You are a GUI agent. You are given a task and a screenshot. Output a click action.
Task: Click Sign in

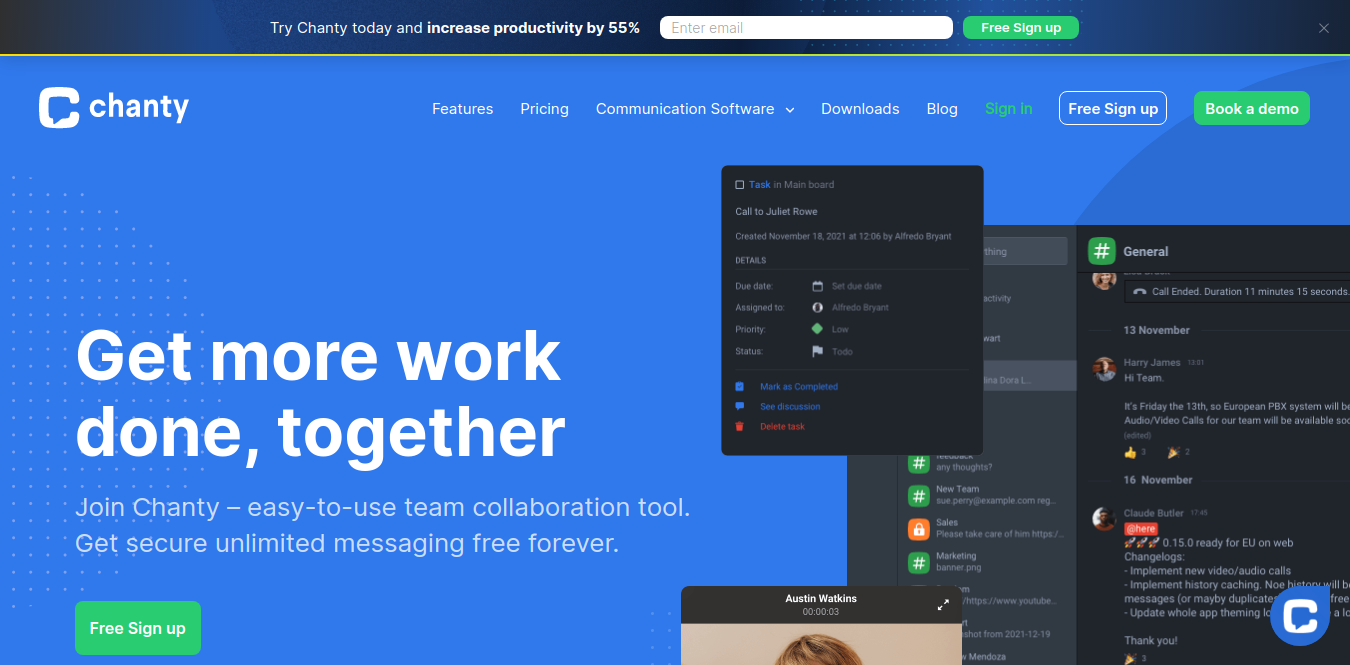[x=1008, y=109]
